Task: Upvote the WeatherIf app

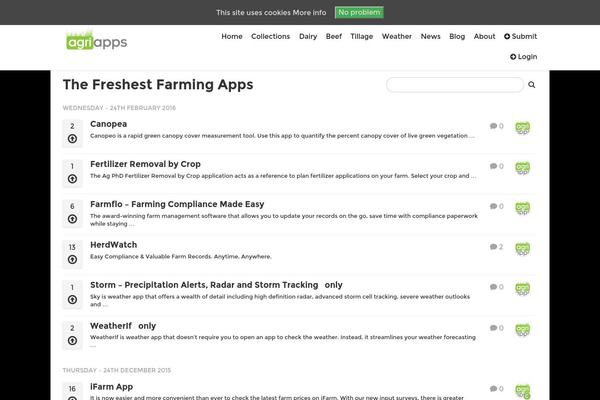Action: click(x=72, y=341)
